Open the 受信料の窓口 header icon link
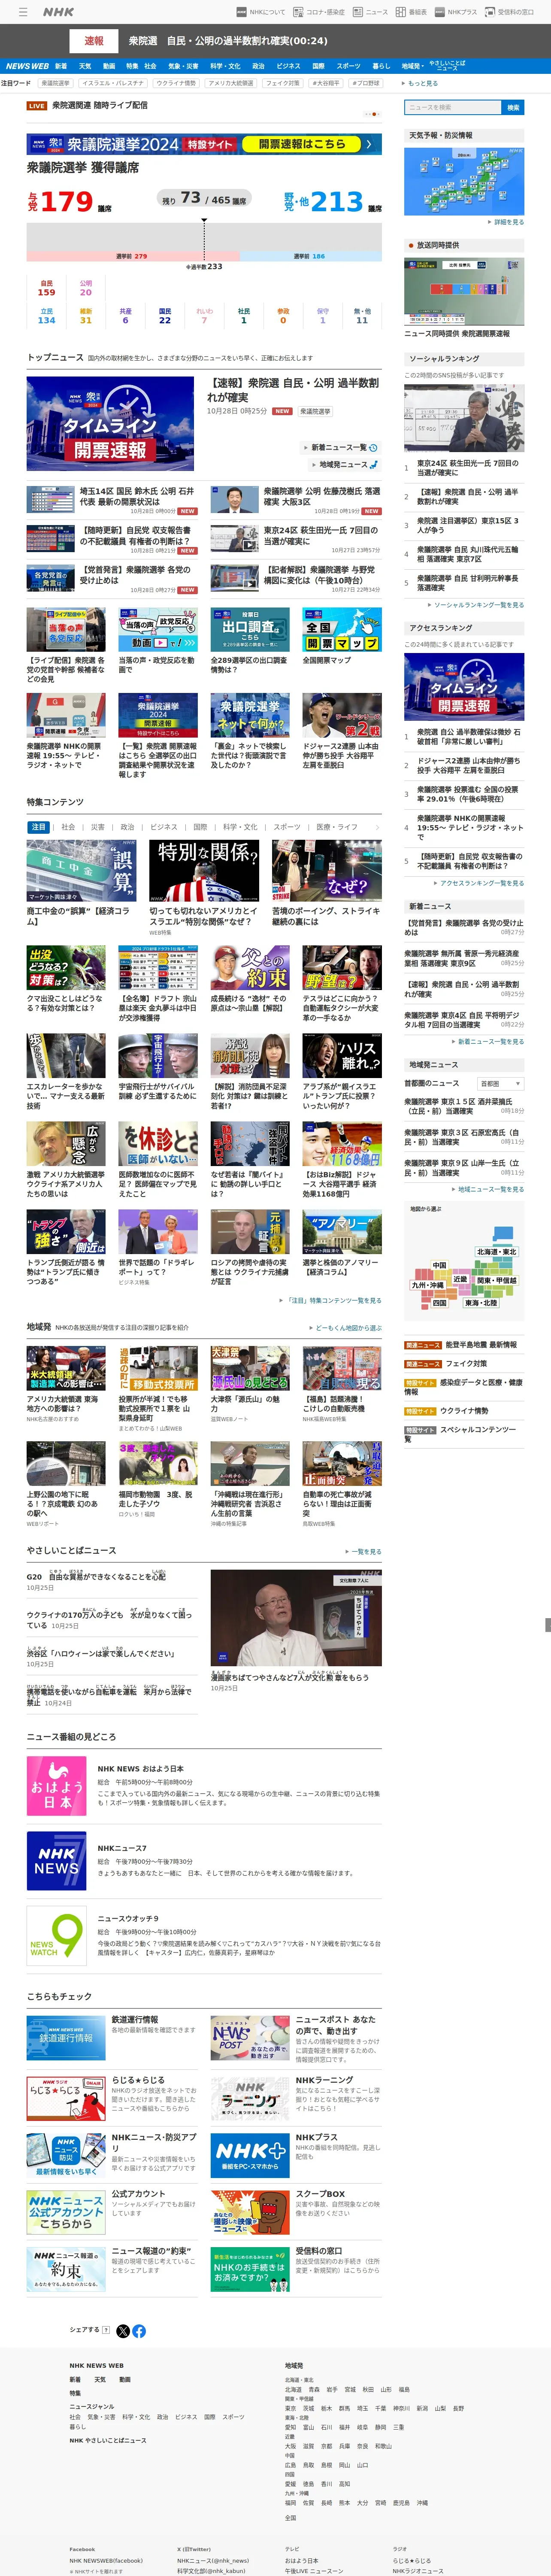The image size is (551, 2576). coord(509,12)
